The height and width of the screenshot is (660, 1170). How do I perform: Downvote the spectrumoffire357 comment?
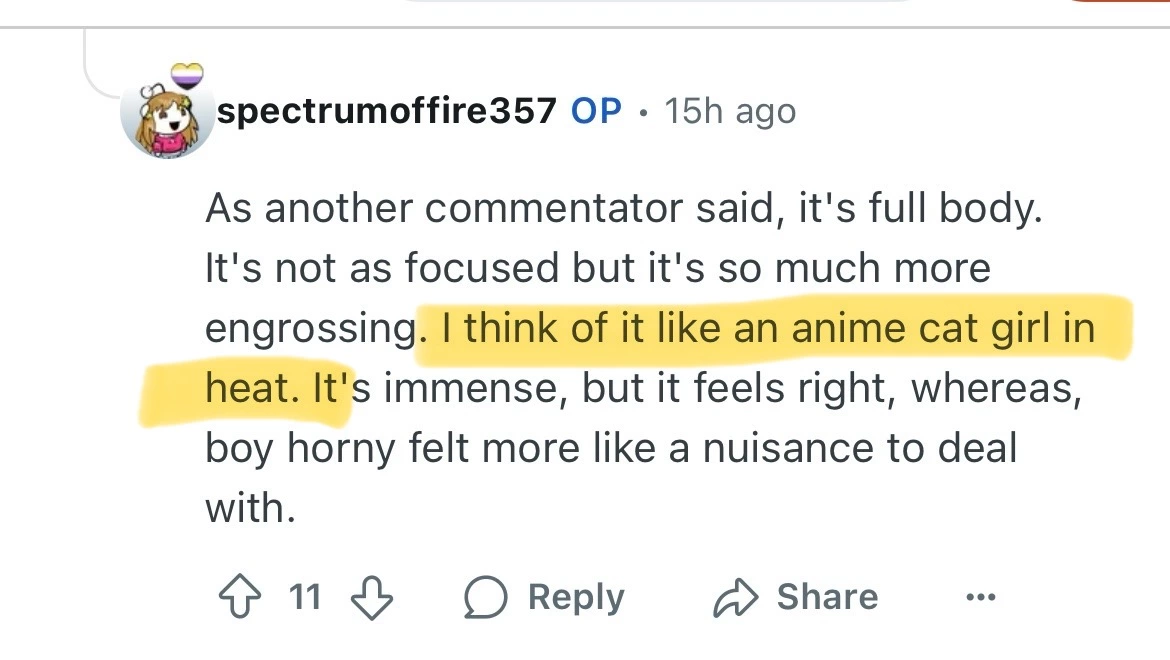click(371, 597)
